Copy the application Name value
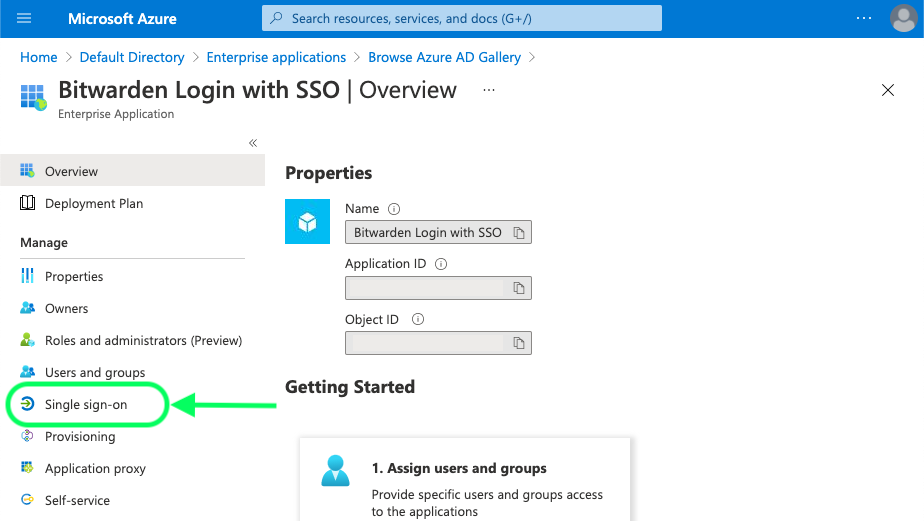 (x=519, y=233)
